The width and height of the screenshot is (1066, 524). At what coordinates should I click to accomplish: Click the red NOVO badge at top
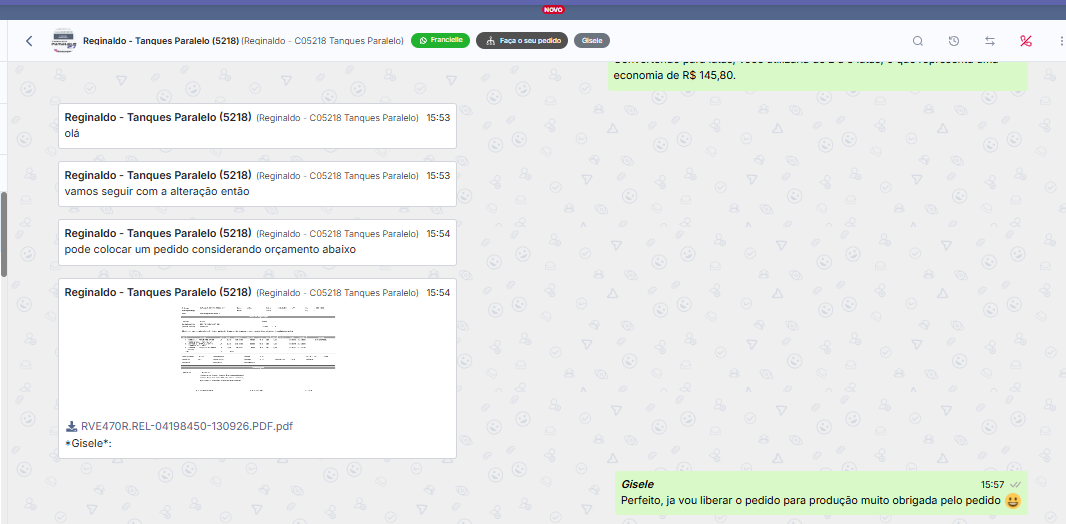click(553, 9)
